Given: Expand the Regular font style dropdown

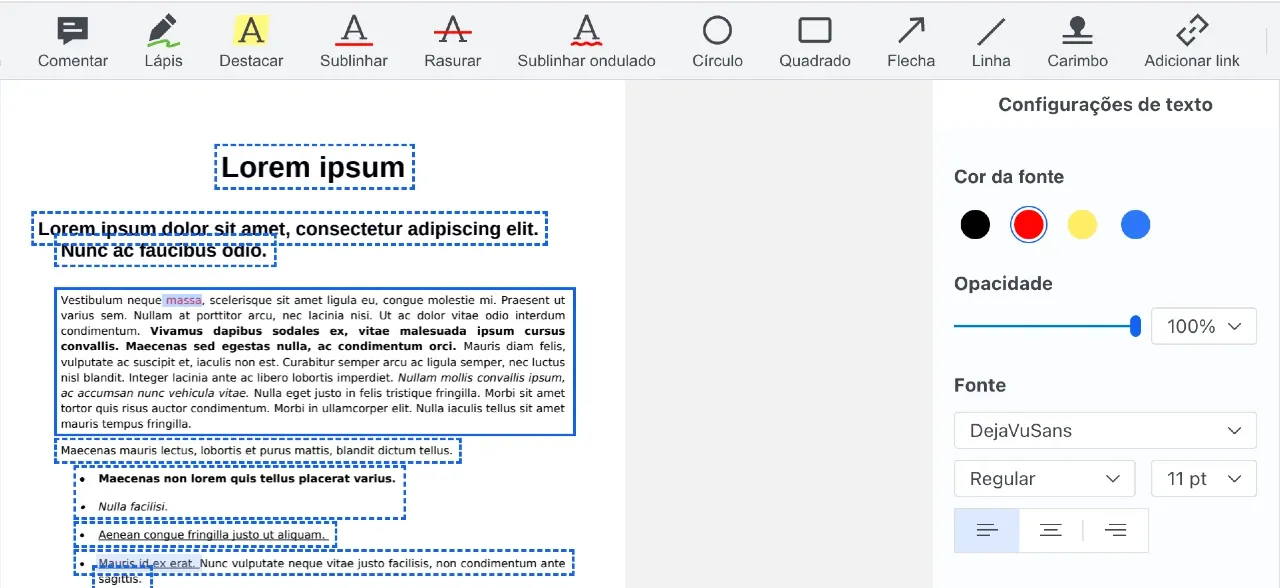Looking at the screenshot, I should [1044, 479].
